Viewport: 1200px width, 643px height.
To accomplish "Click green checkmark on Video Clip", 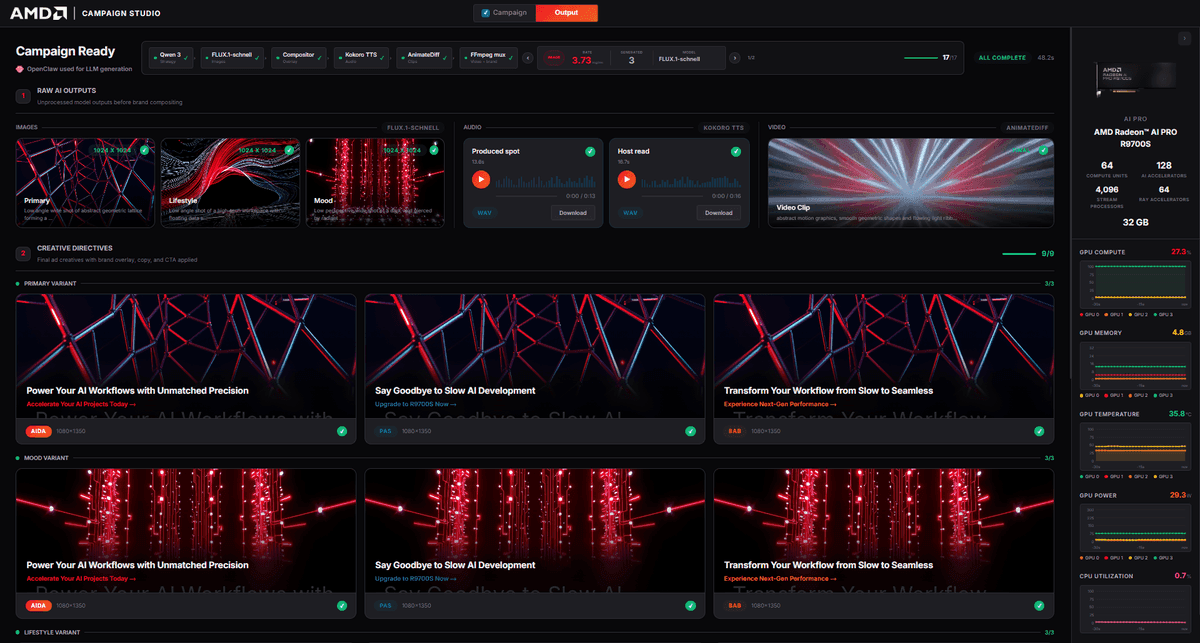I will click(1043, 150).
